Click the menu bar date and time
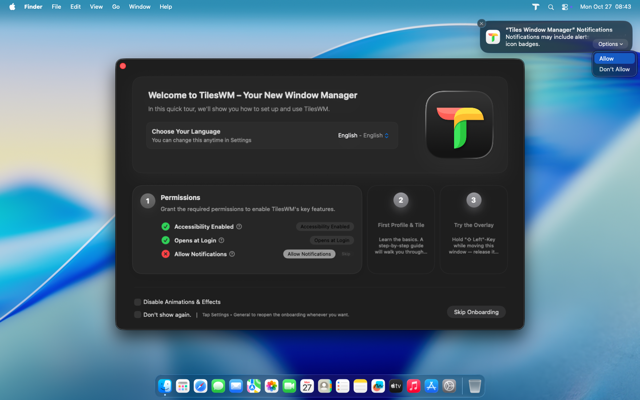 [x=605, y=7]
